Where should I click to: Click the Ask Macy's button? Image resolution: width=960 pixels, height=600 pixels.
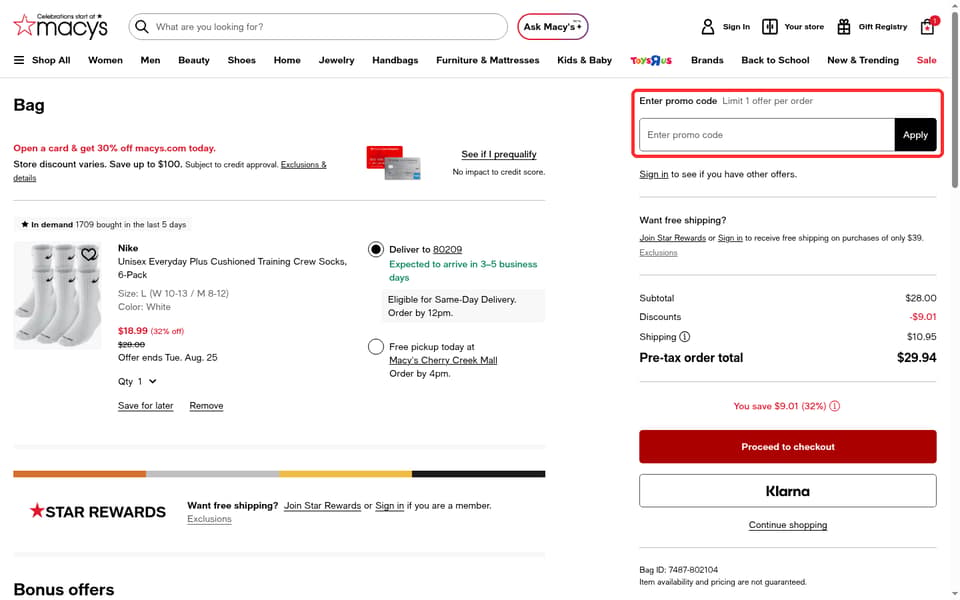tap(553, 26)
